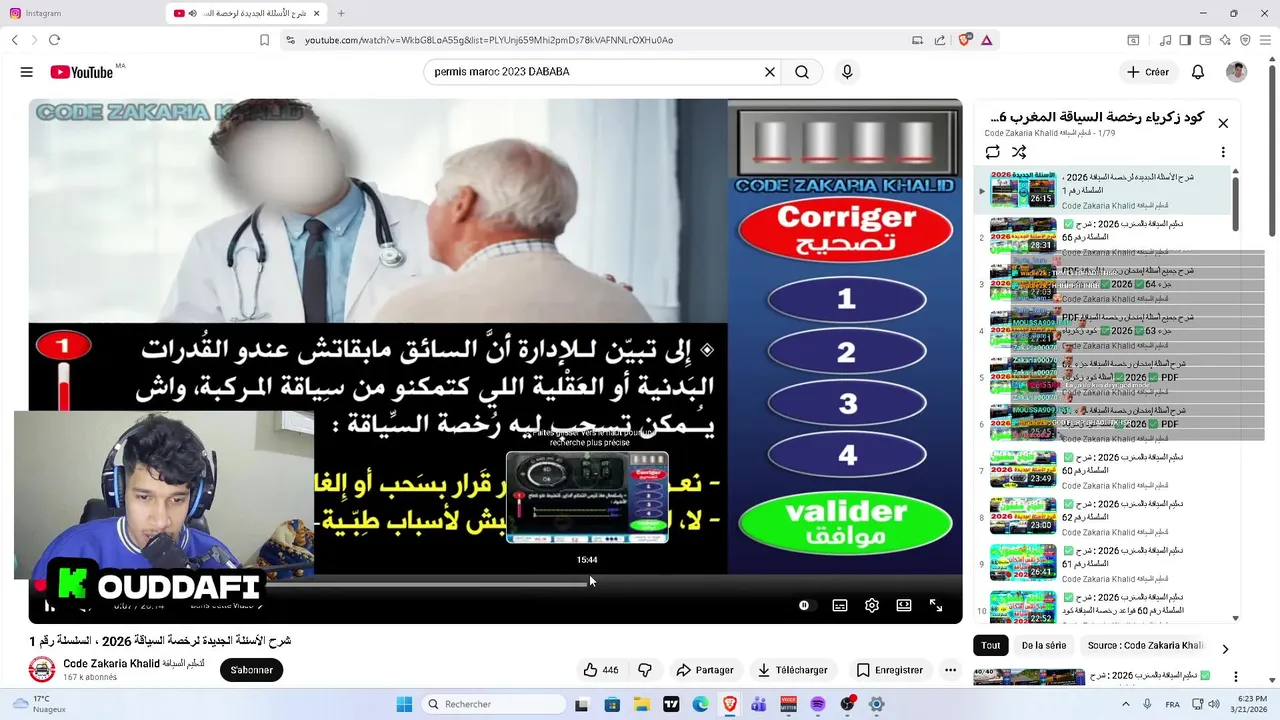Open OBS Studio from the taskbar

tap(848, 704)
